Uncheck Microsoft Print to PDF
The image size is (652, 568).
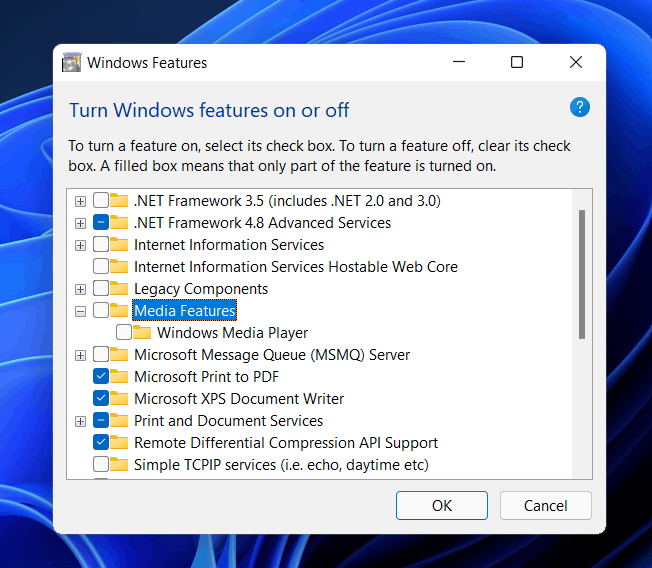[101, 377]
